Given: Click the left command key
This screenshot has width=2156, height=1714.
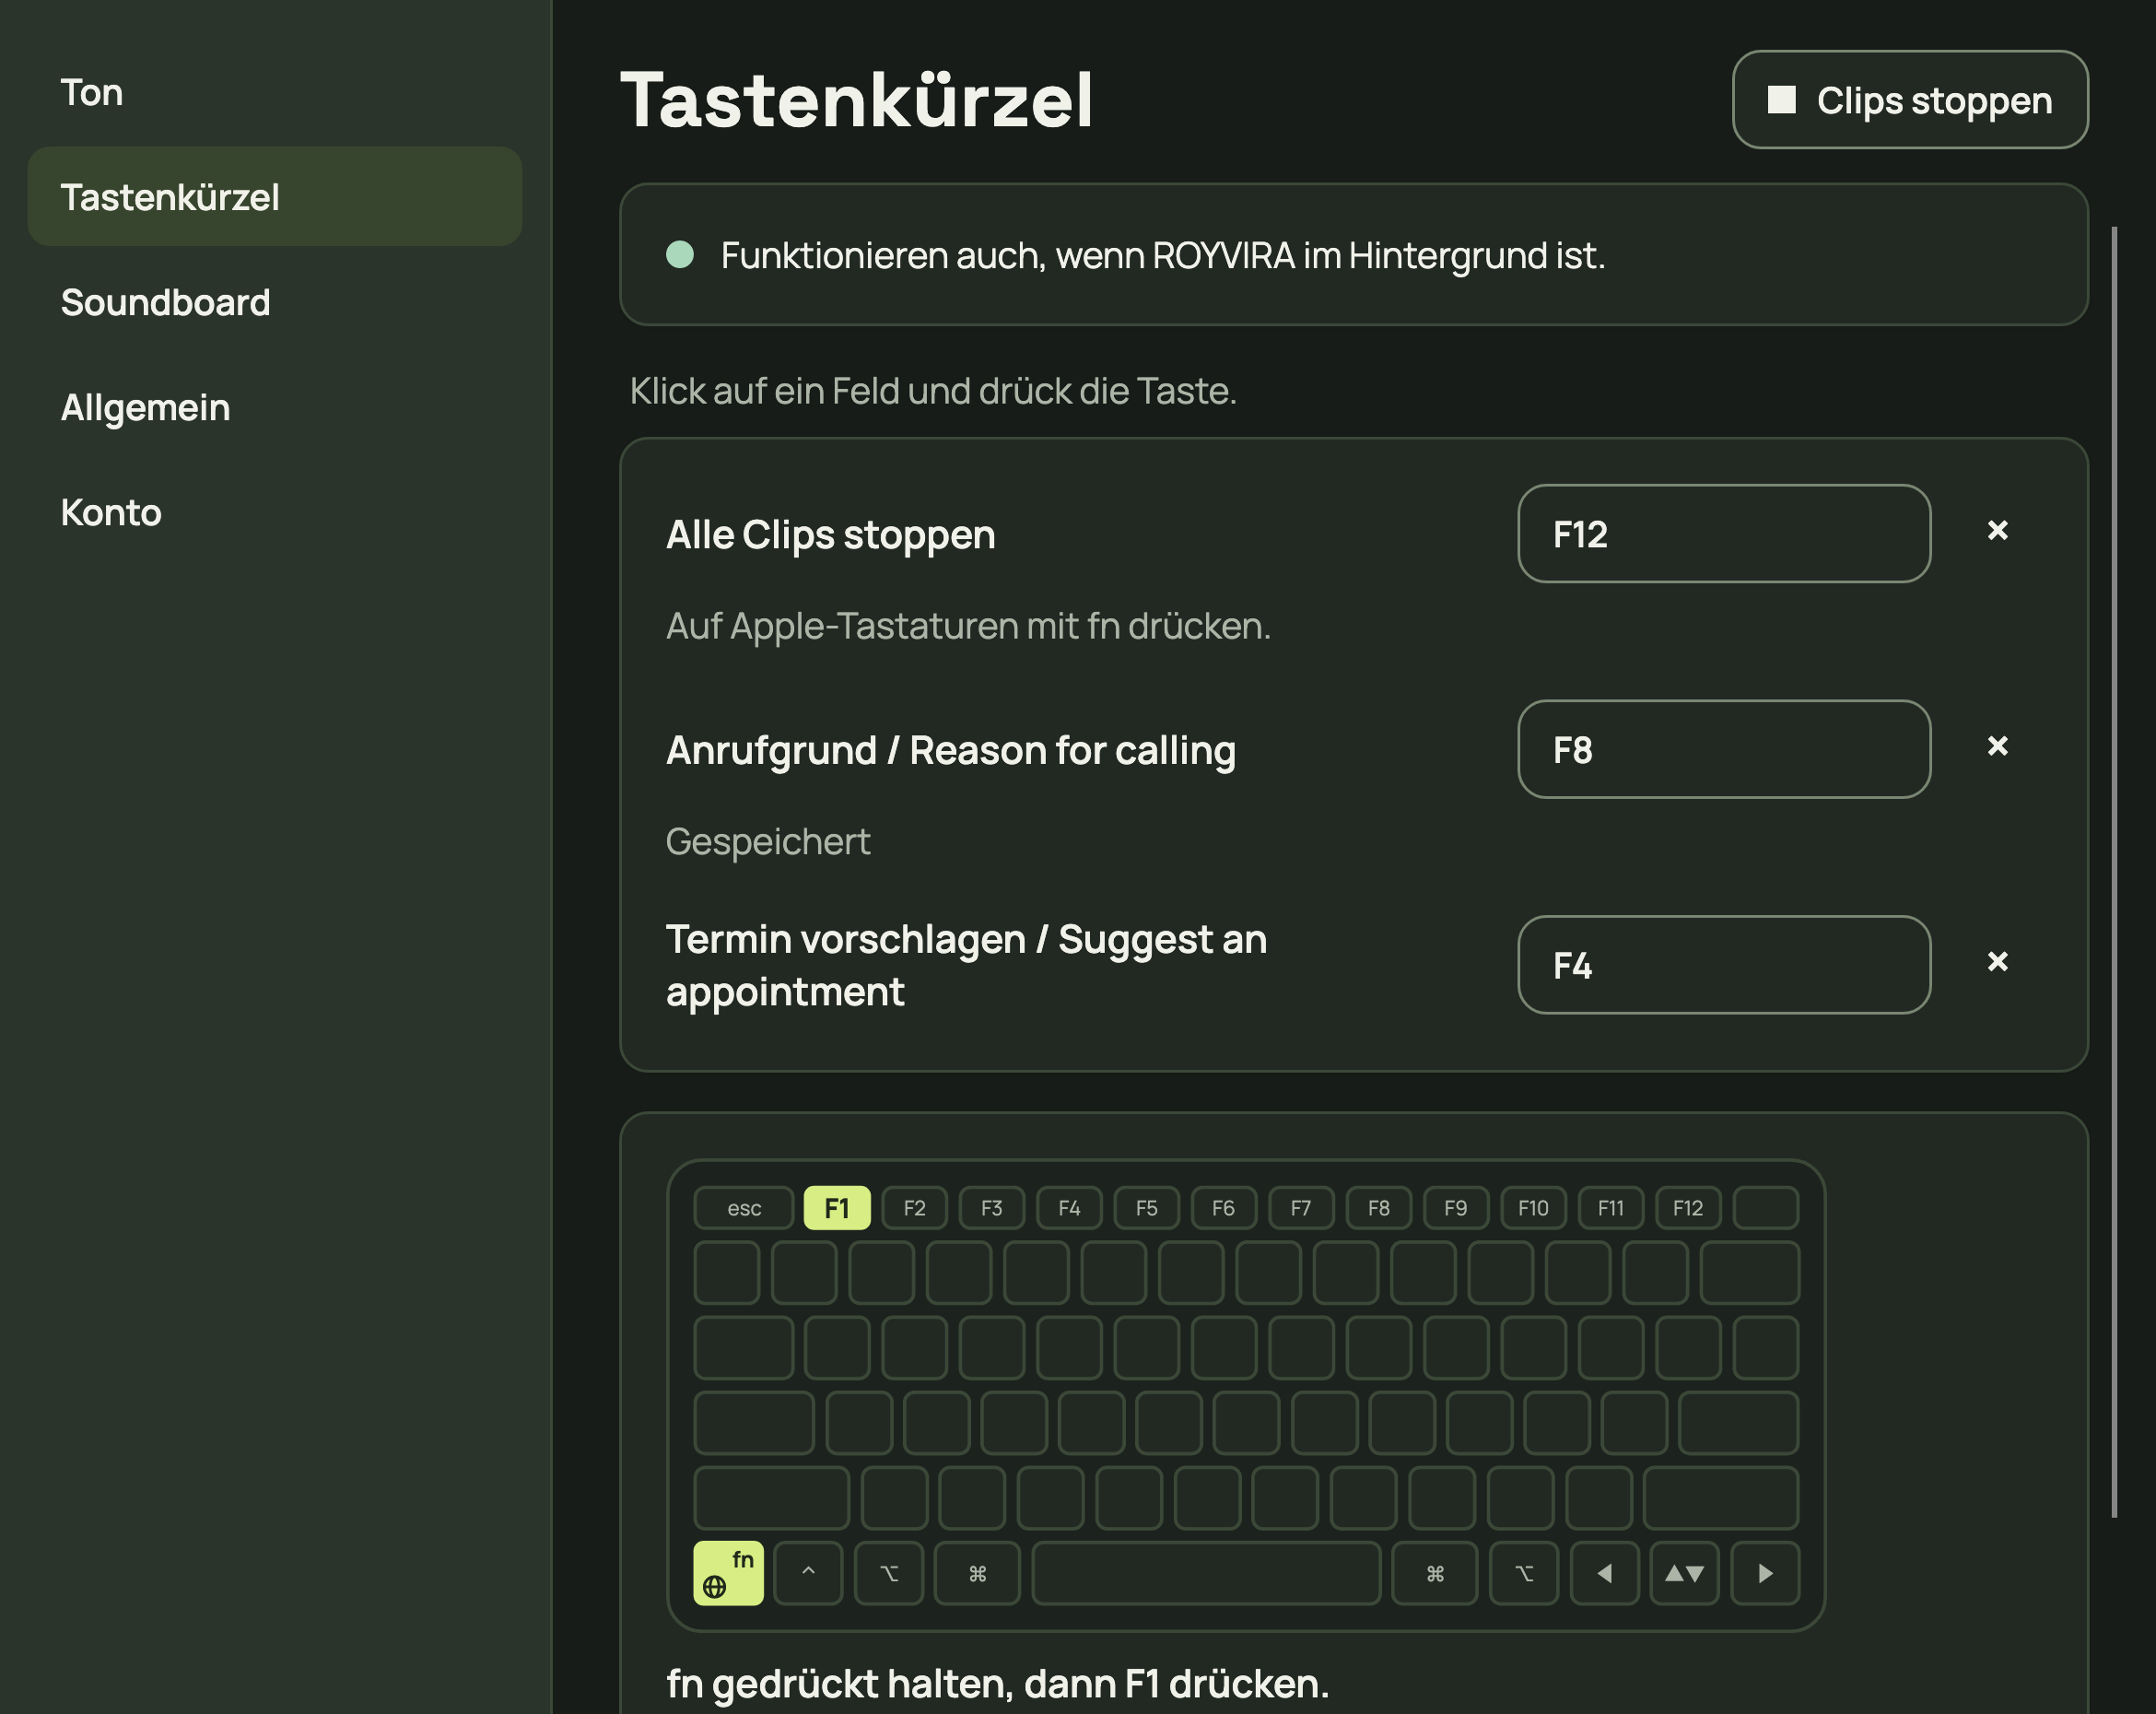Looking at the screenshot, I should [x=977, y=1573].
